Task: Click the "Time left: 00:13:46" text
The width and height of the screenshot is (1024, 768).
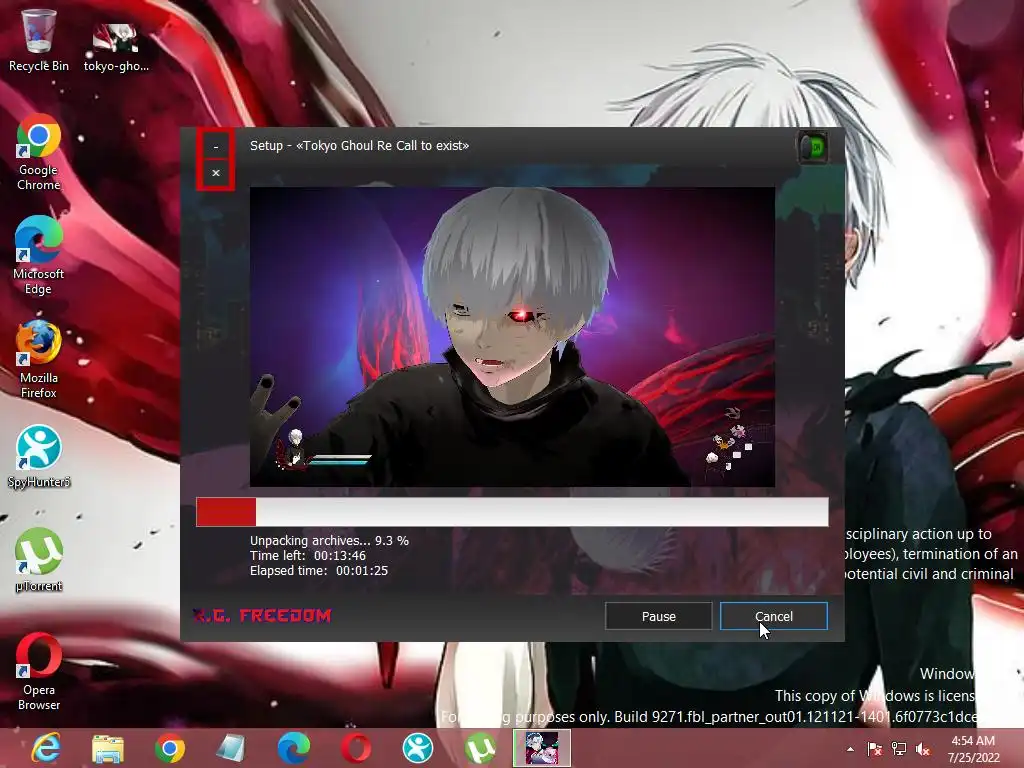Action: tap(308, 556)
